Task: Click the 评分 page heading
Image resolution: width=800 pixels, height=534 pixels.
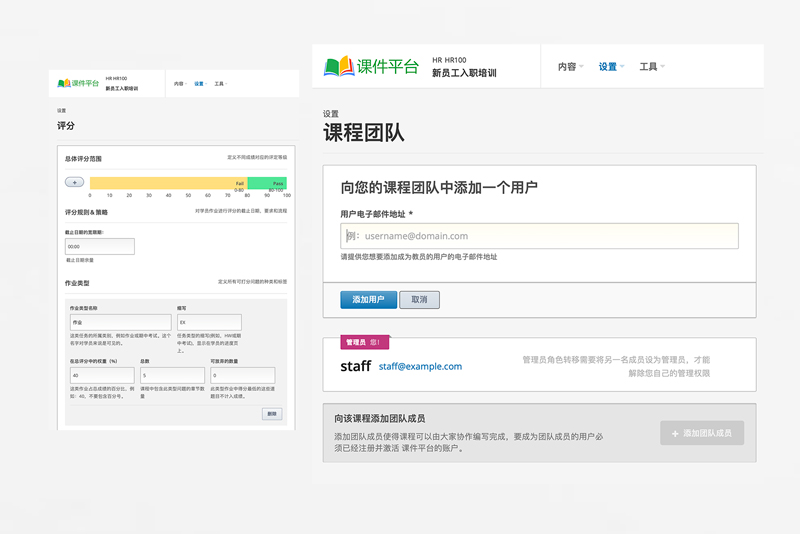Action: (66, 126)
